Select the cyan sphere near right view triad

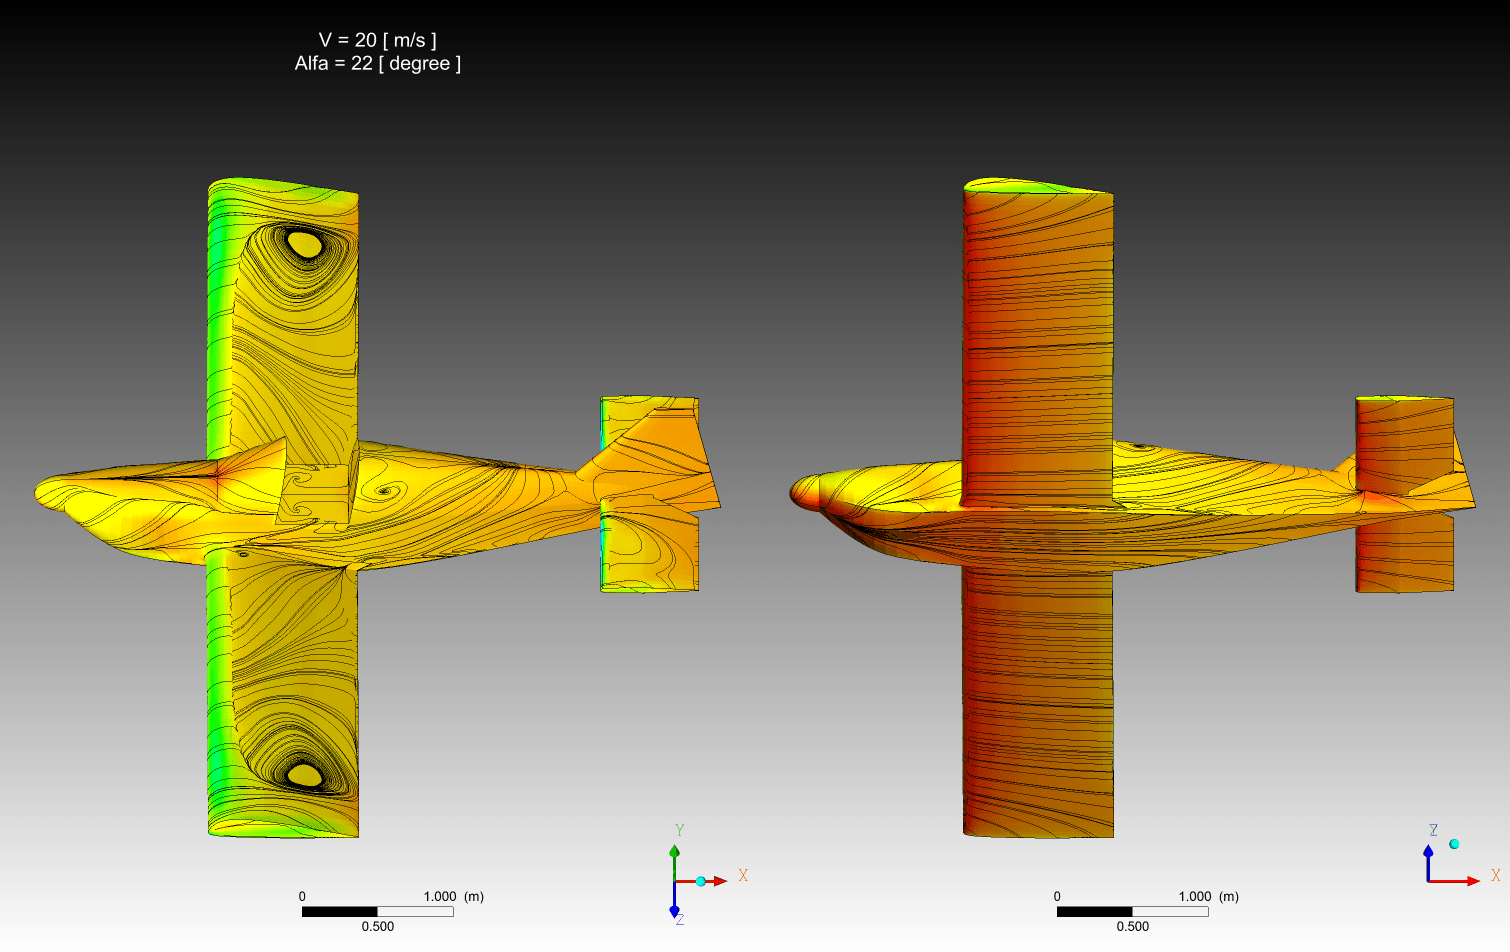tap(1454, 844)
